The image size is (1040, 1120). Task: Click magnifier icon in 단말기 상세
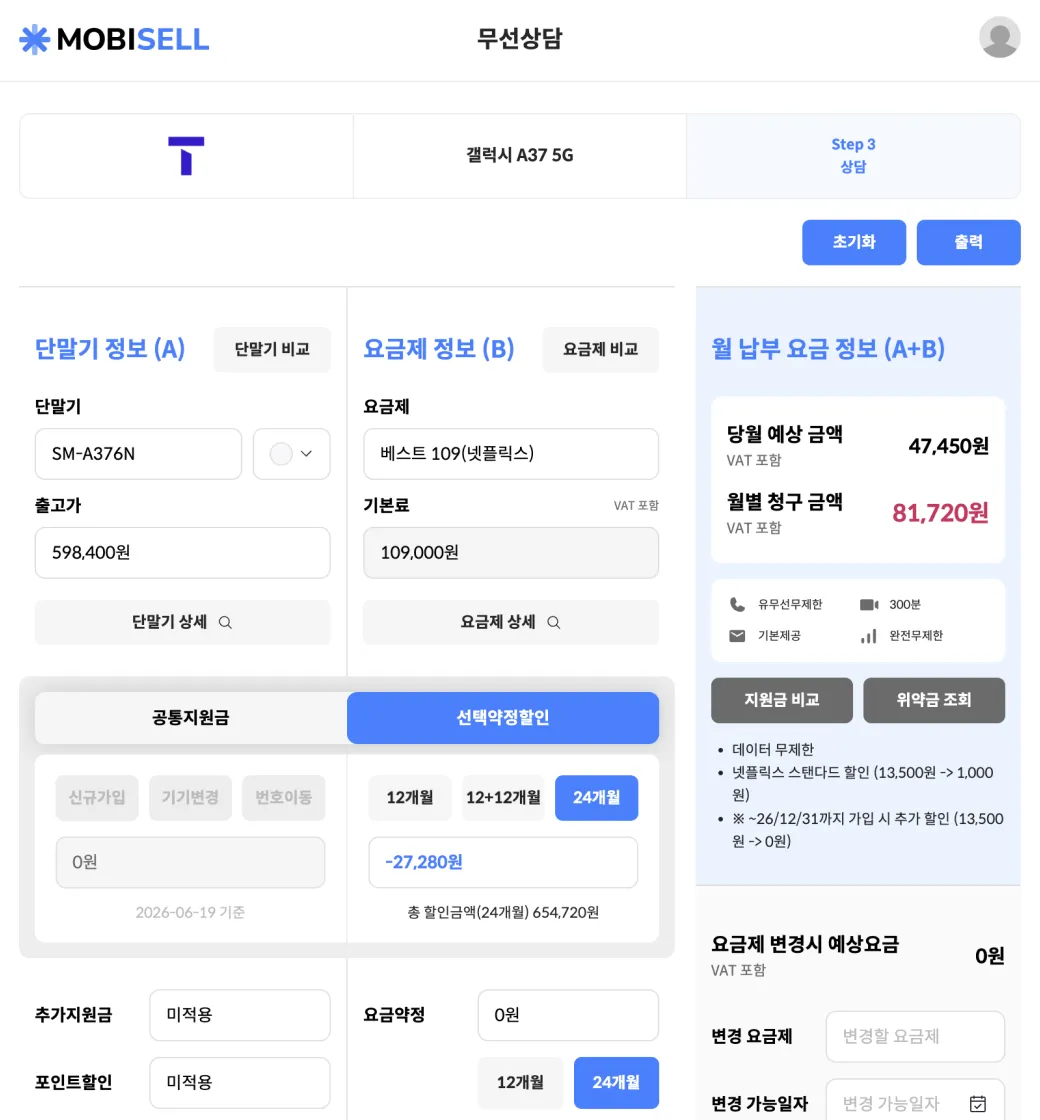point(225,622)
